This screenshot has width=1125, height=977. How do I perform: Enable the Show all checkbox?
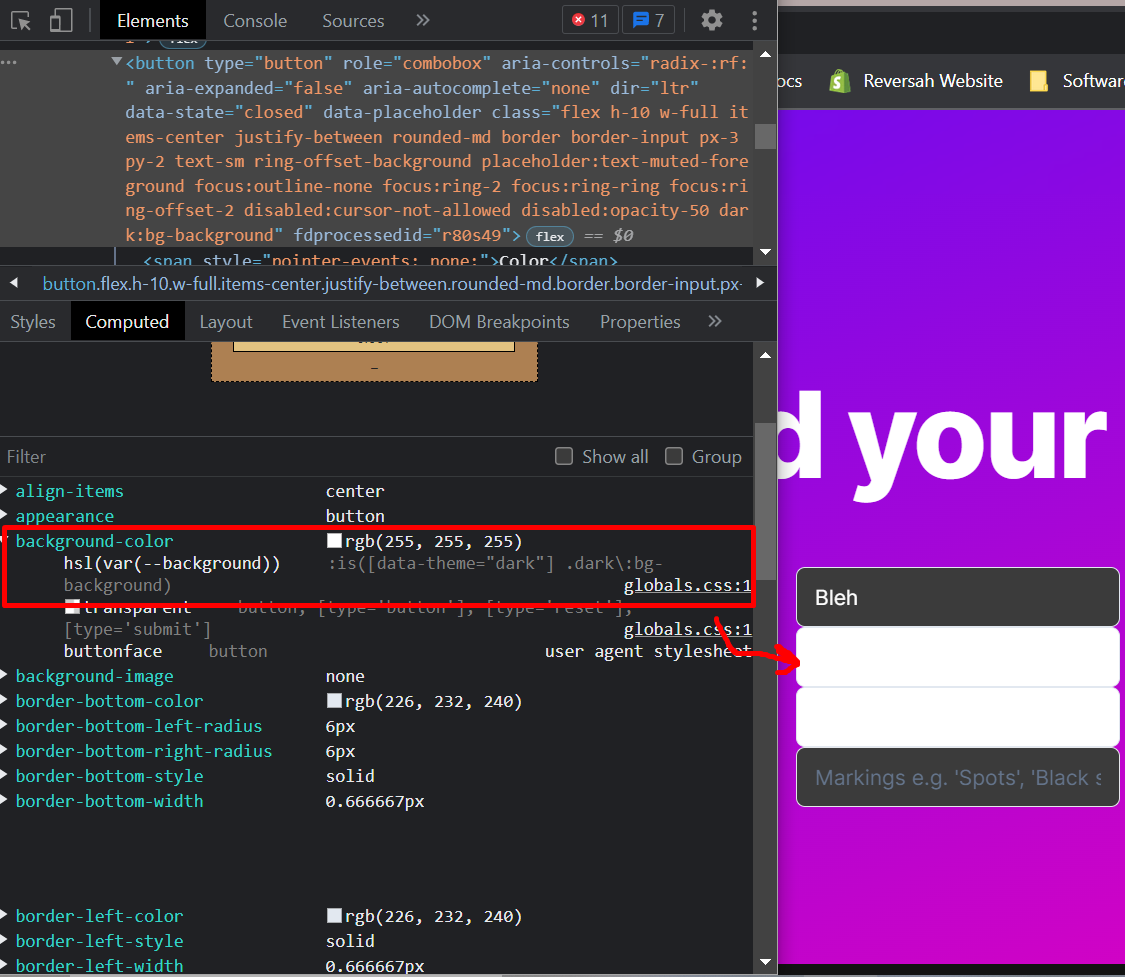(564, 456)
